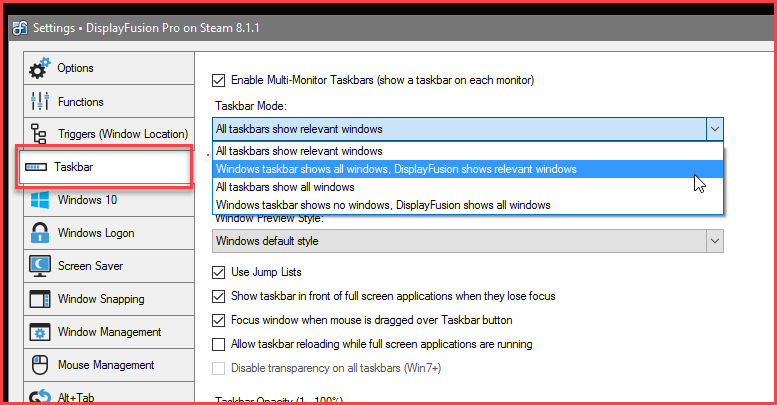Viewport: 777px width, 405px height.
Task: Select the Triggers tree icon
Action: coord(40,134)
